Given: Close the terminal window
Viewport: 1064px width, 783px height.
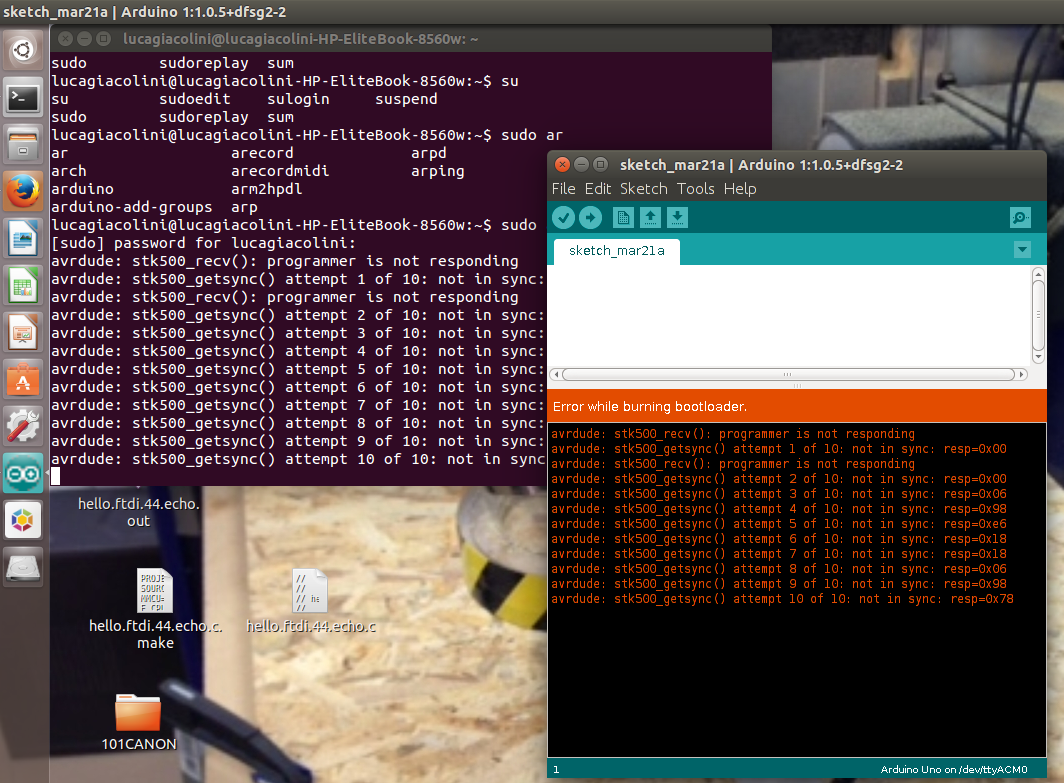Looking at the screenshot, I should pos(65,39).
